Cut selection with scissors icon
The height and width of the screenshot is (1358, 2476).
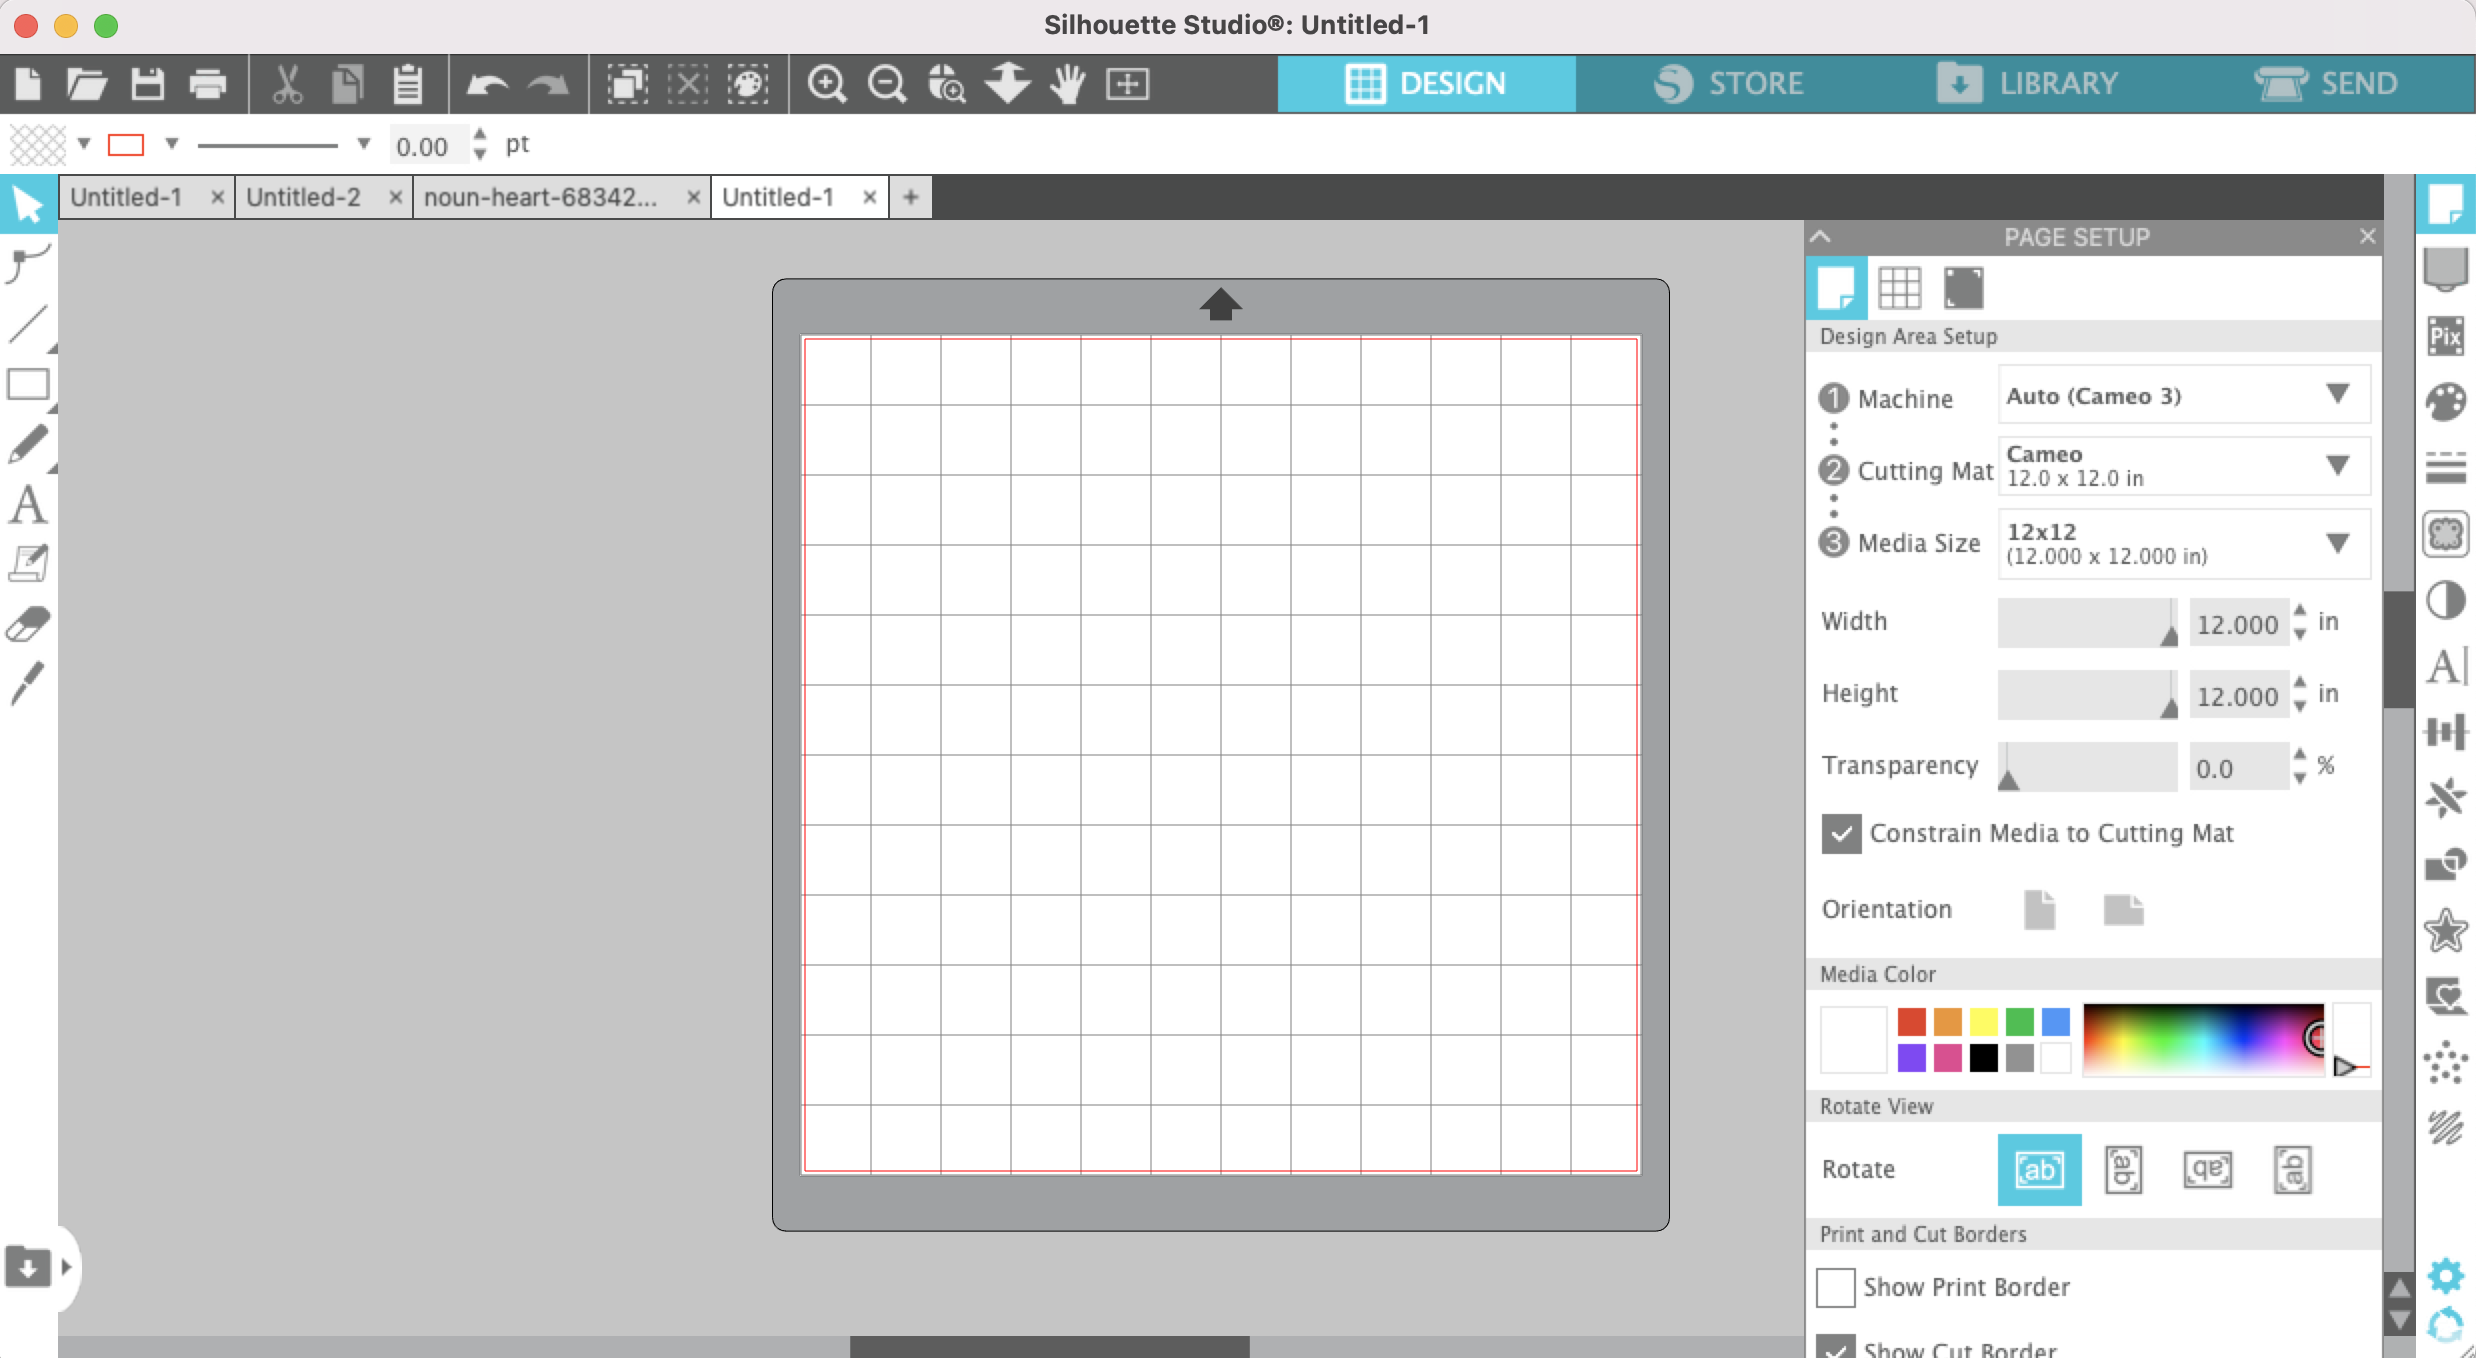click(287, 84)
